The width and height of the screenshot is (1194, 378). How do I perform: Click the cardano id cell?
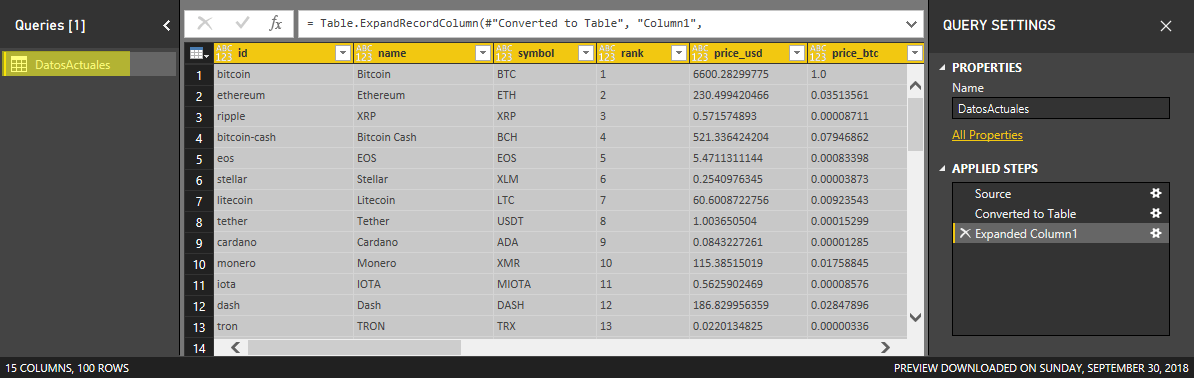pyautogui.click(x=284, y=242)
